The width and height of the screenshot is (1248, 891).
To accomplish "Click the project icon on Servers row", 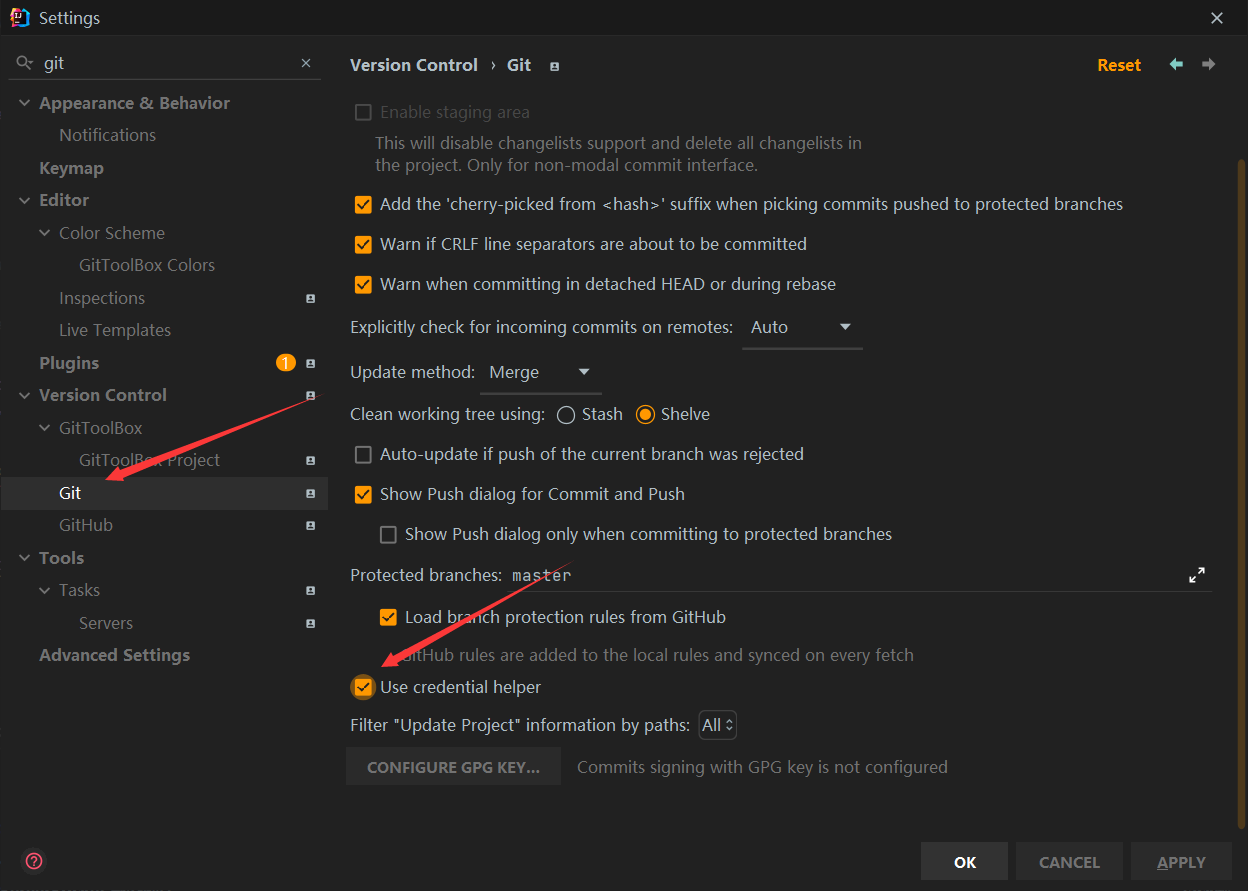I will click(311, 623).
